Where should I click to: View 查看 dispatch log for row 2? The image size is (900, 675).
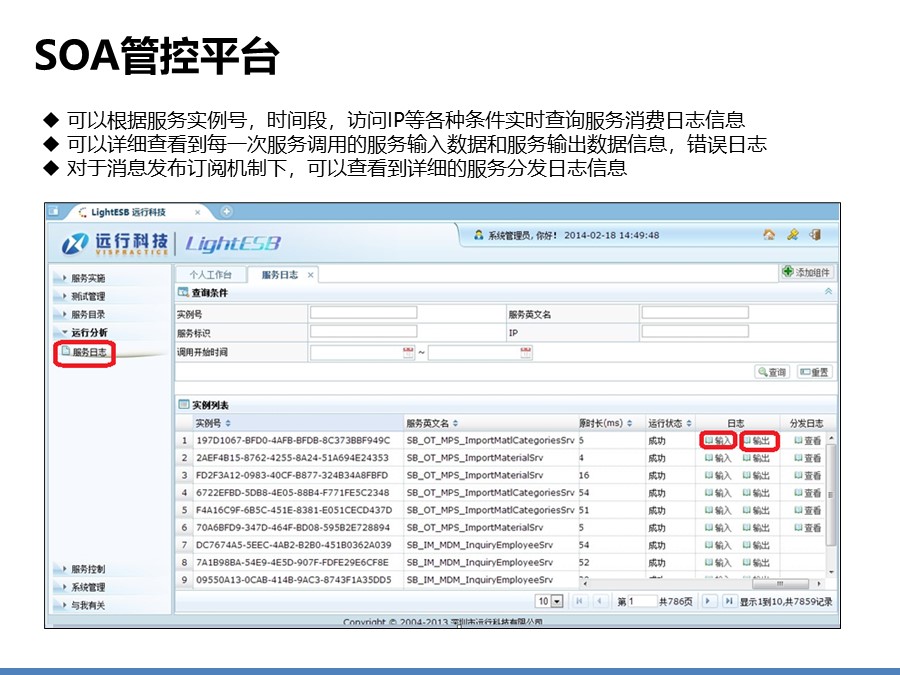coord(808,458)
